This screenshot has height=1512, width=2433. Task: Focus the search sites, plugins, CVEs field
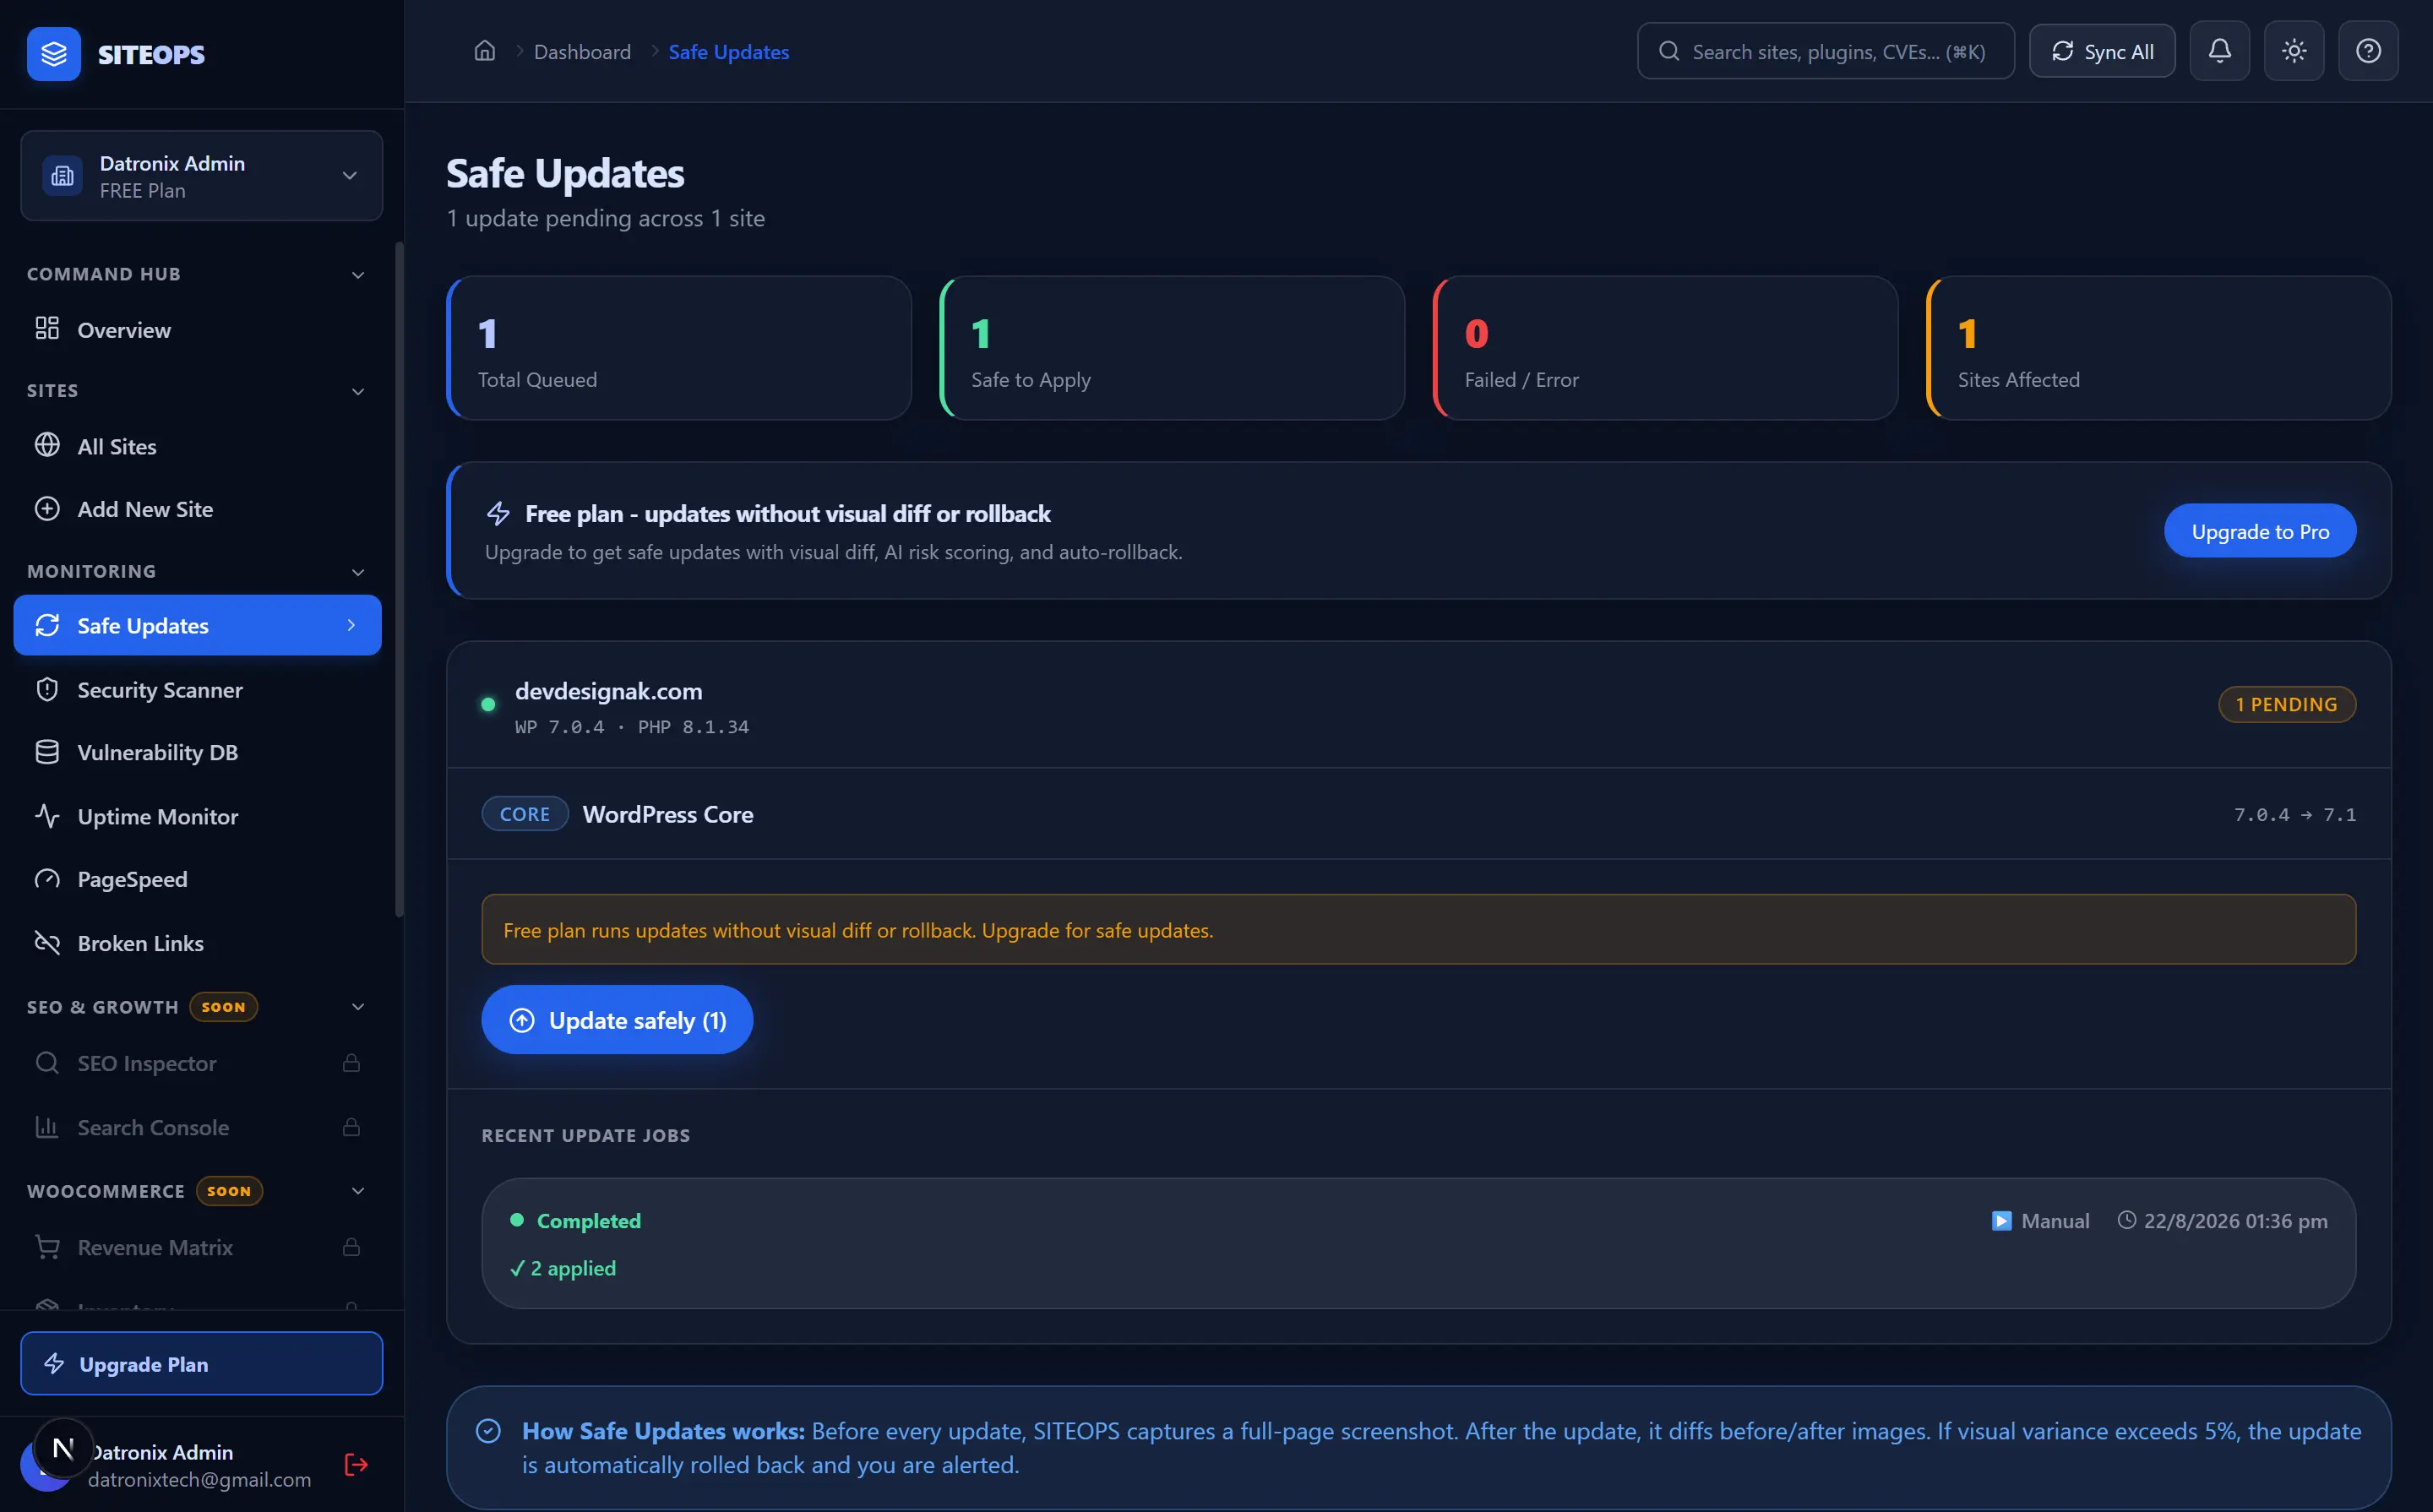point(1825,51)
